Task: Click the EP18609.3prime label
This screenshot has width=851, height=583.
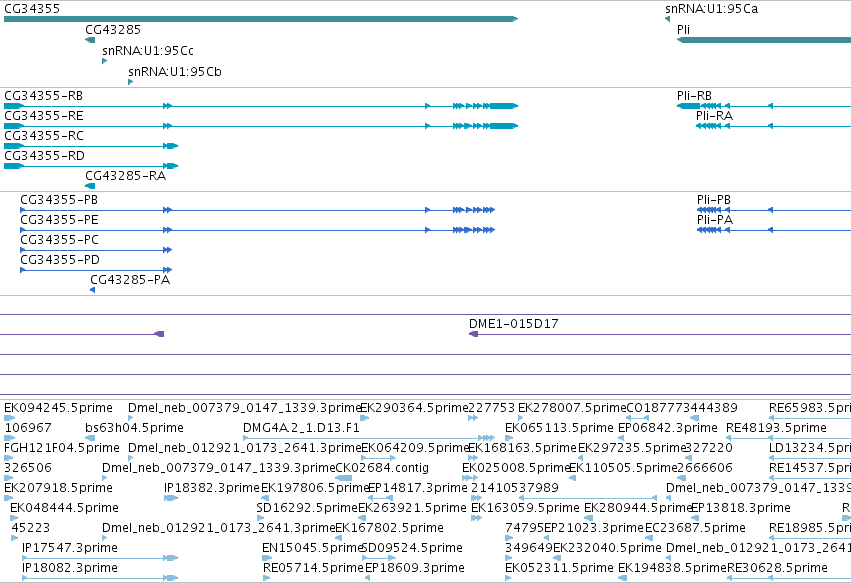Action: [415, 568]
